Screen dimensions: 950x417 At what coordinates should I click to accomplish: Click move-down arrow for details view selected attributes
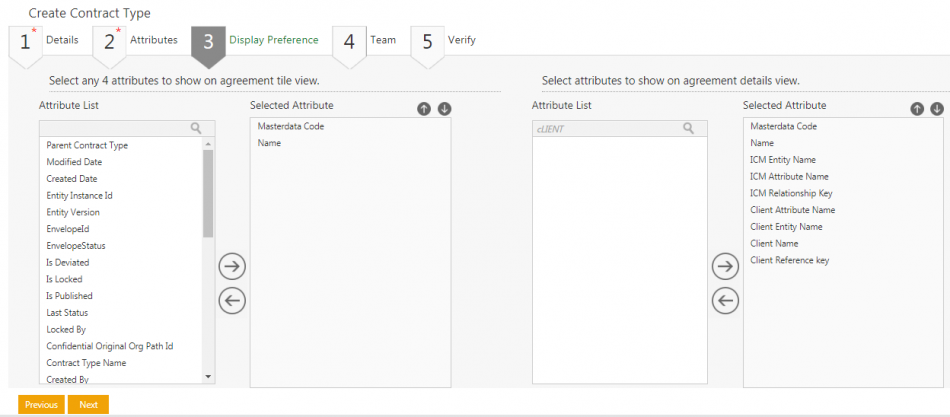point(937,109)
